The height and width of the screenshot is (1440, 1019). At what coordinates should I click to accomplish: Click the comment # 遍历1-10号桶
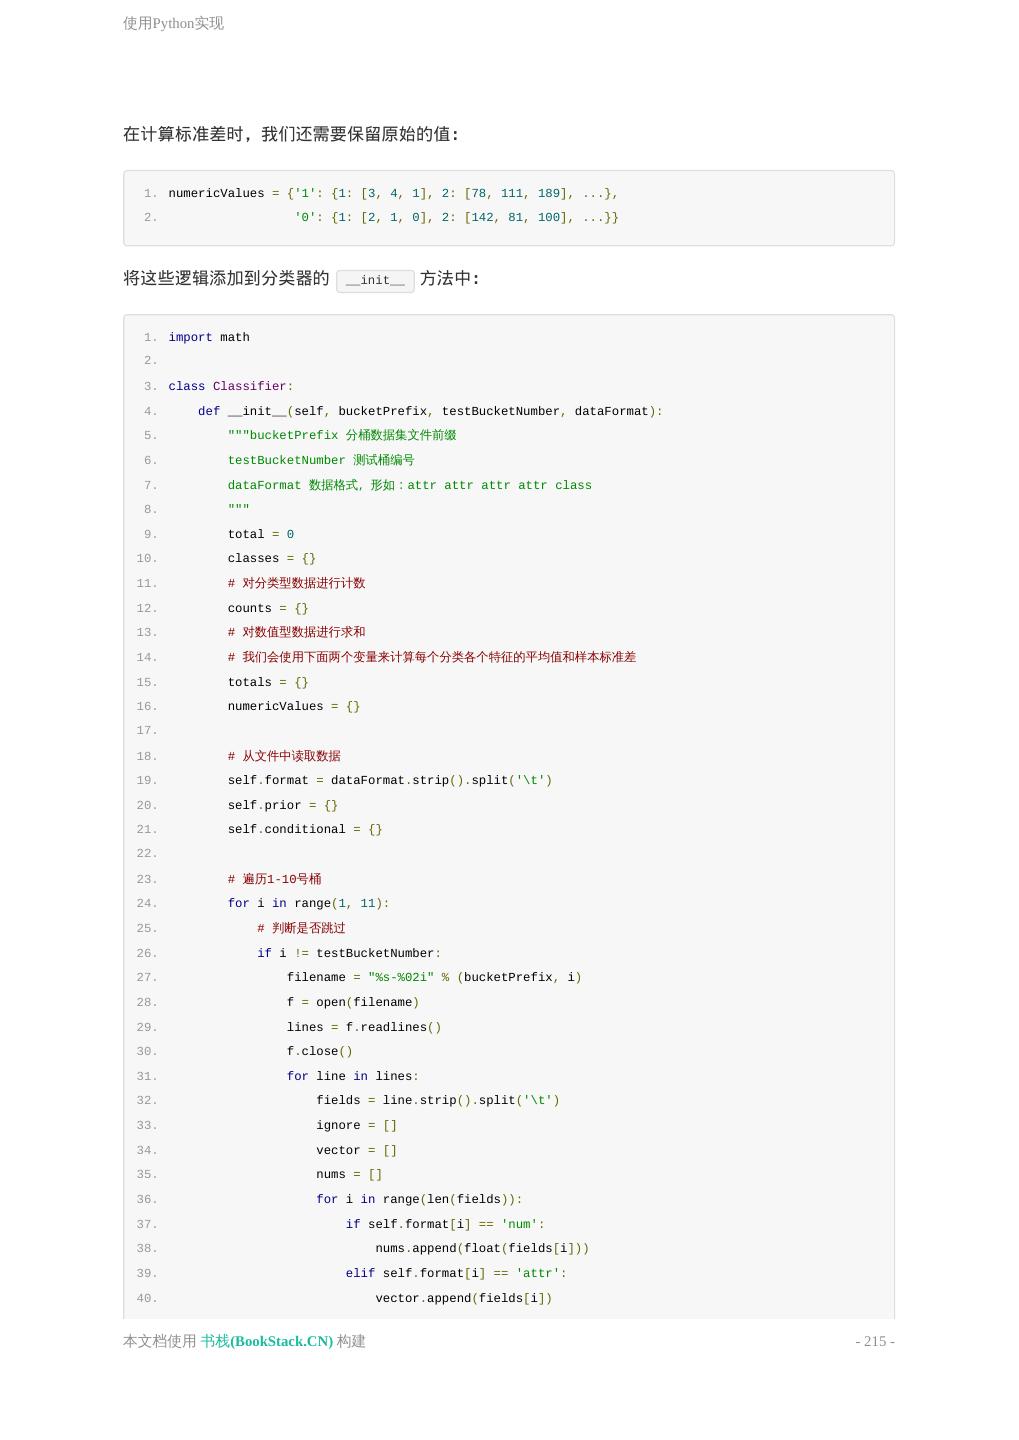pos(275,879)
